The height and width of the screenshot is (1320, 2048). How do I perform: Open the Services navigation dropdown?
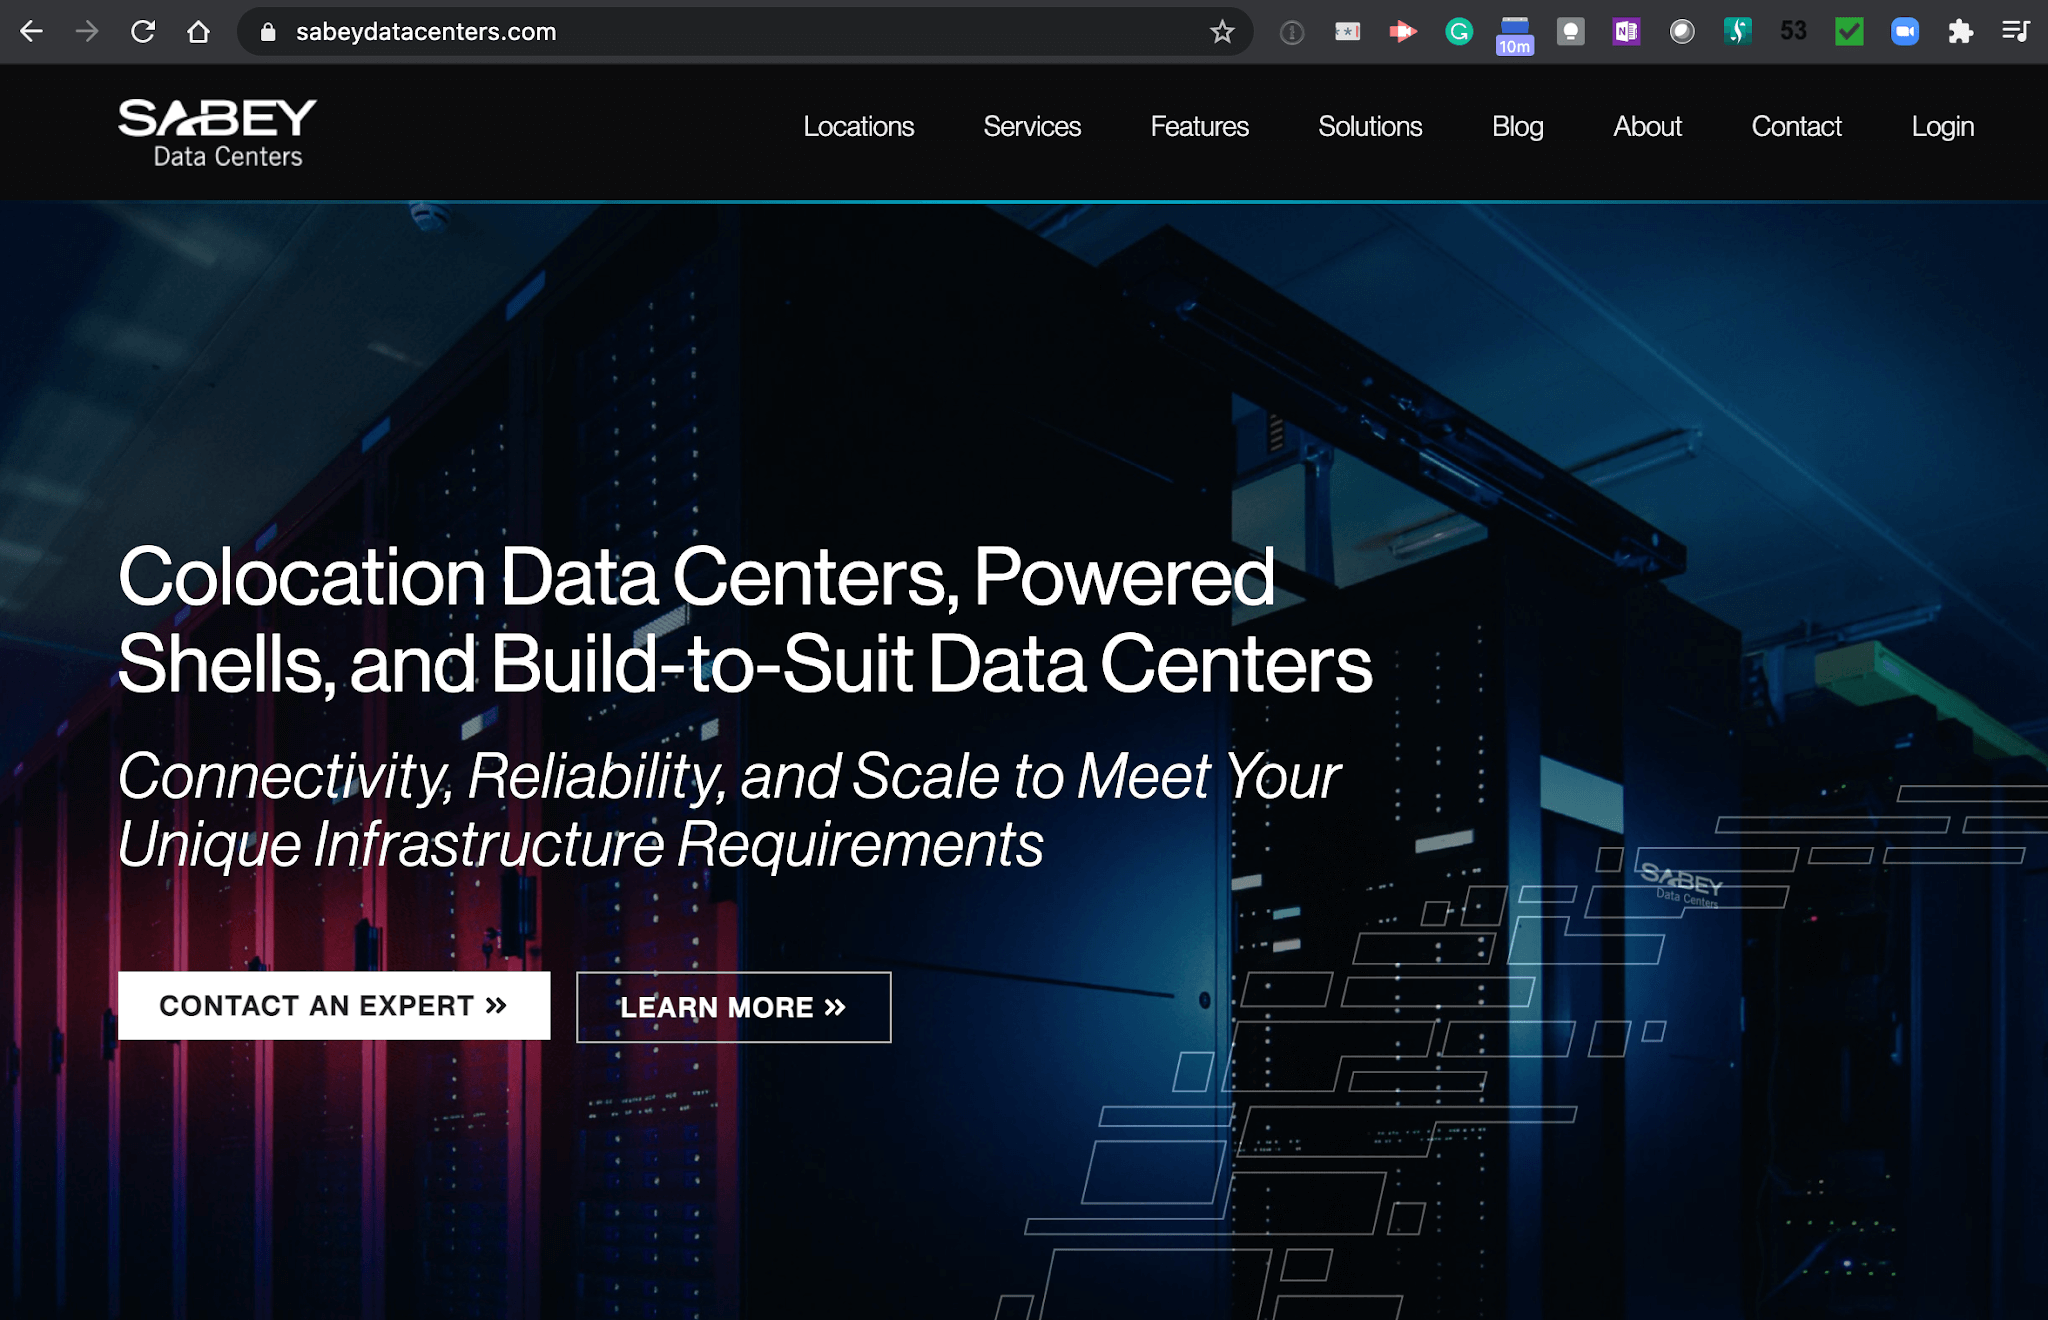coord(1032,127)
